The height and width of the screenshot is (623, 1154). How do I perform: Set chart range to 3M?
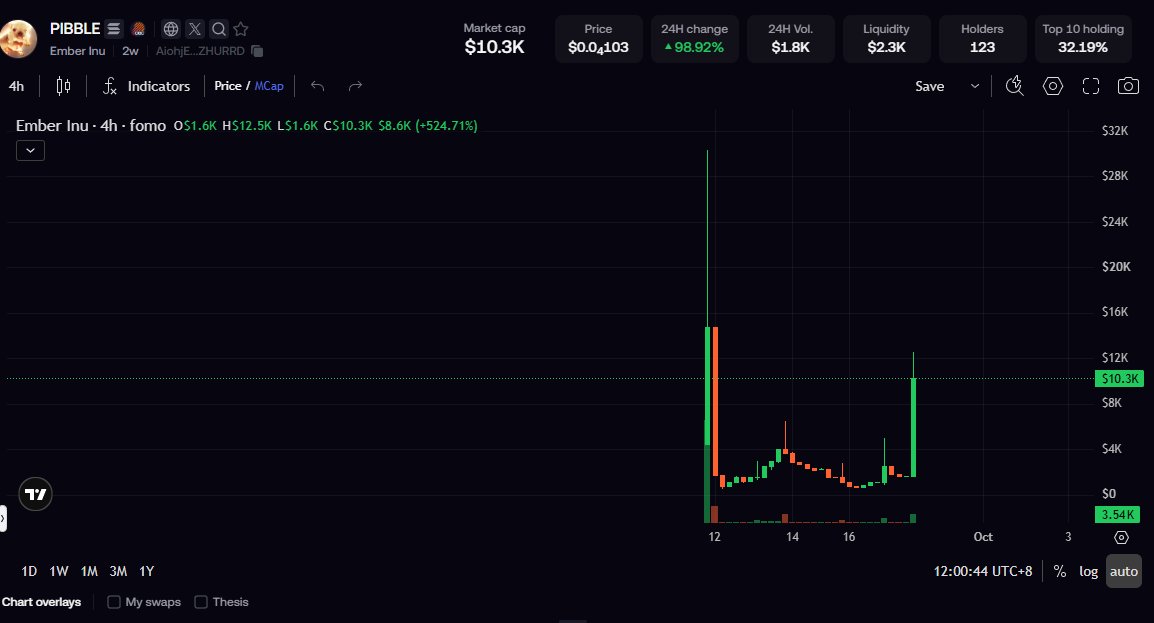click(118, 571)
